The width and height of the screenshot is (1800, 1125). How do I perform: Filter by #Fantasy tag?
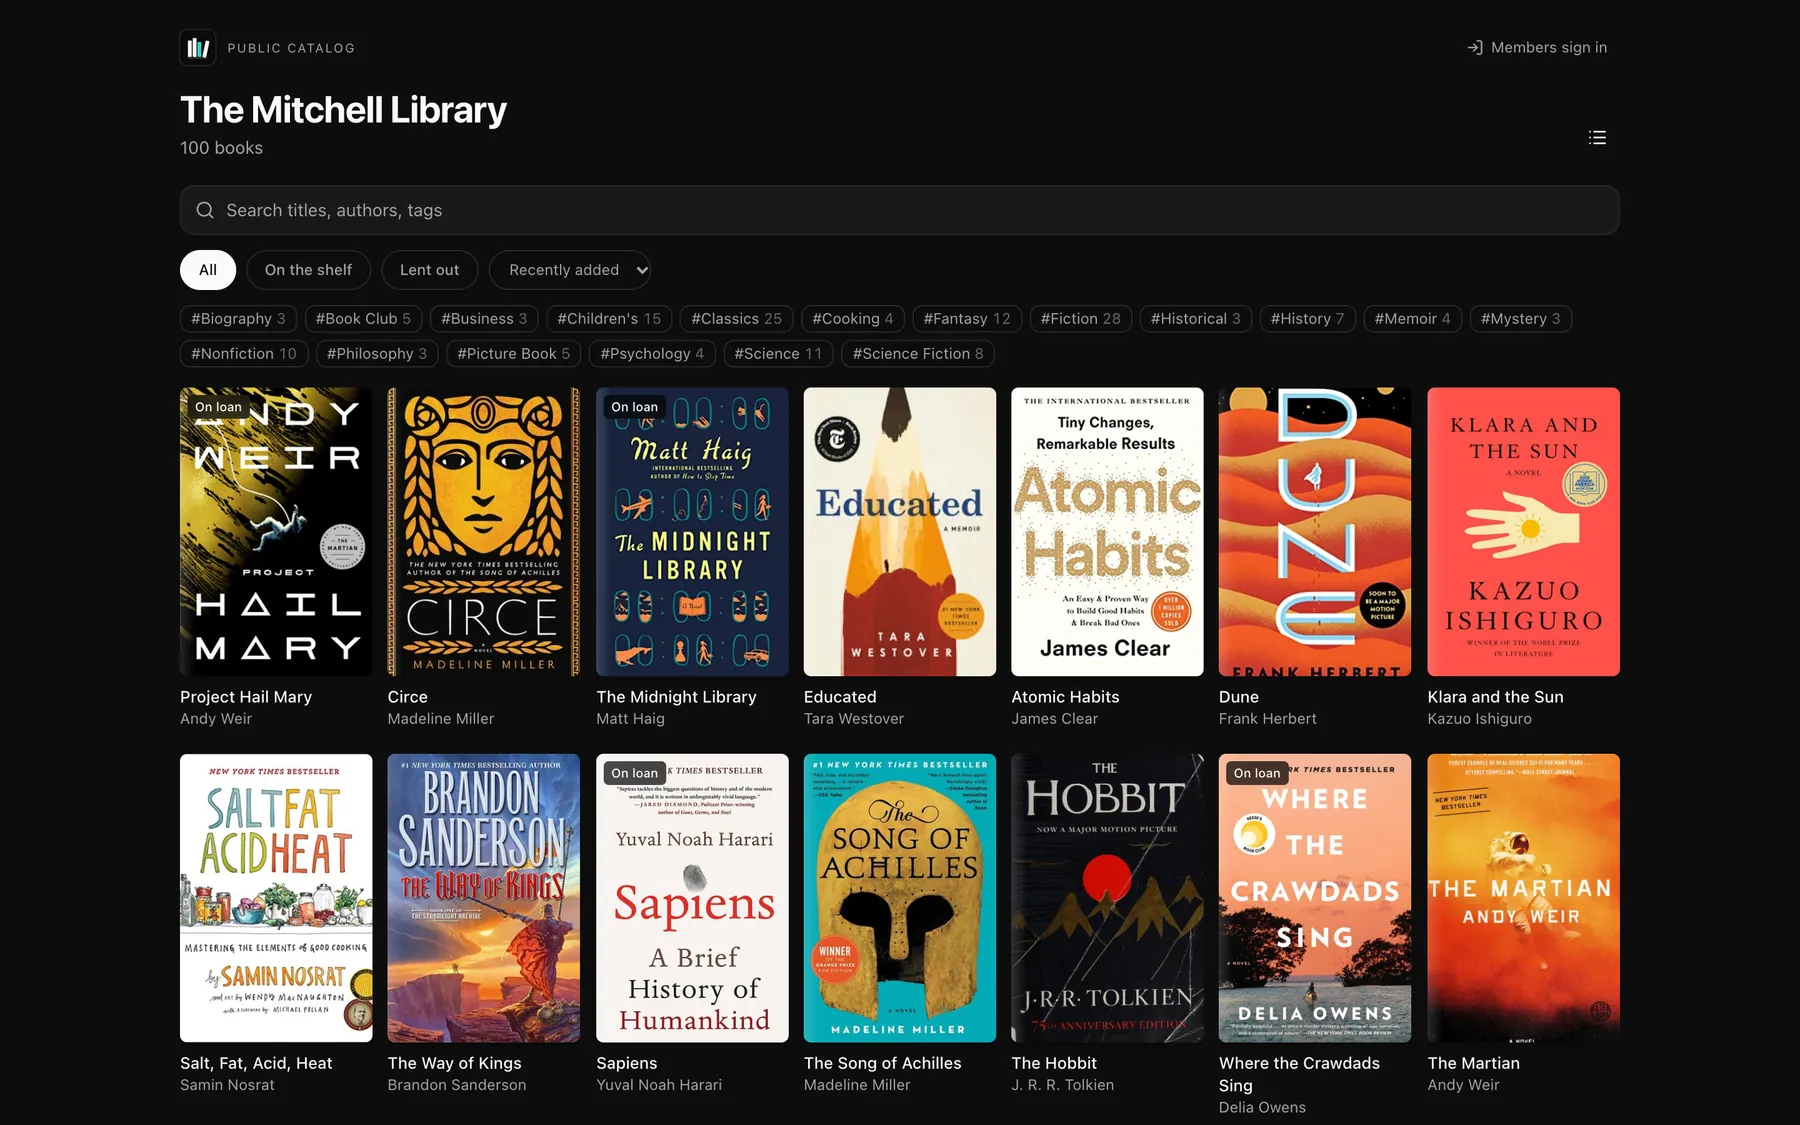pos(967,319)
